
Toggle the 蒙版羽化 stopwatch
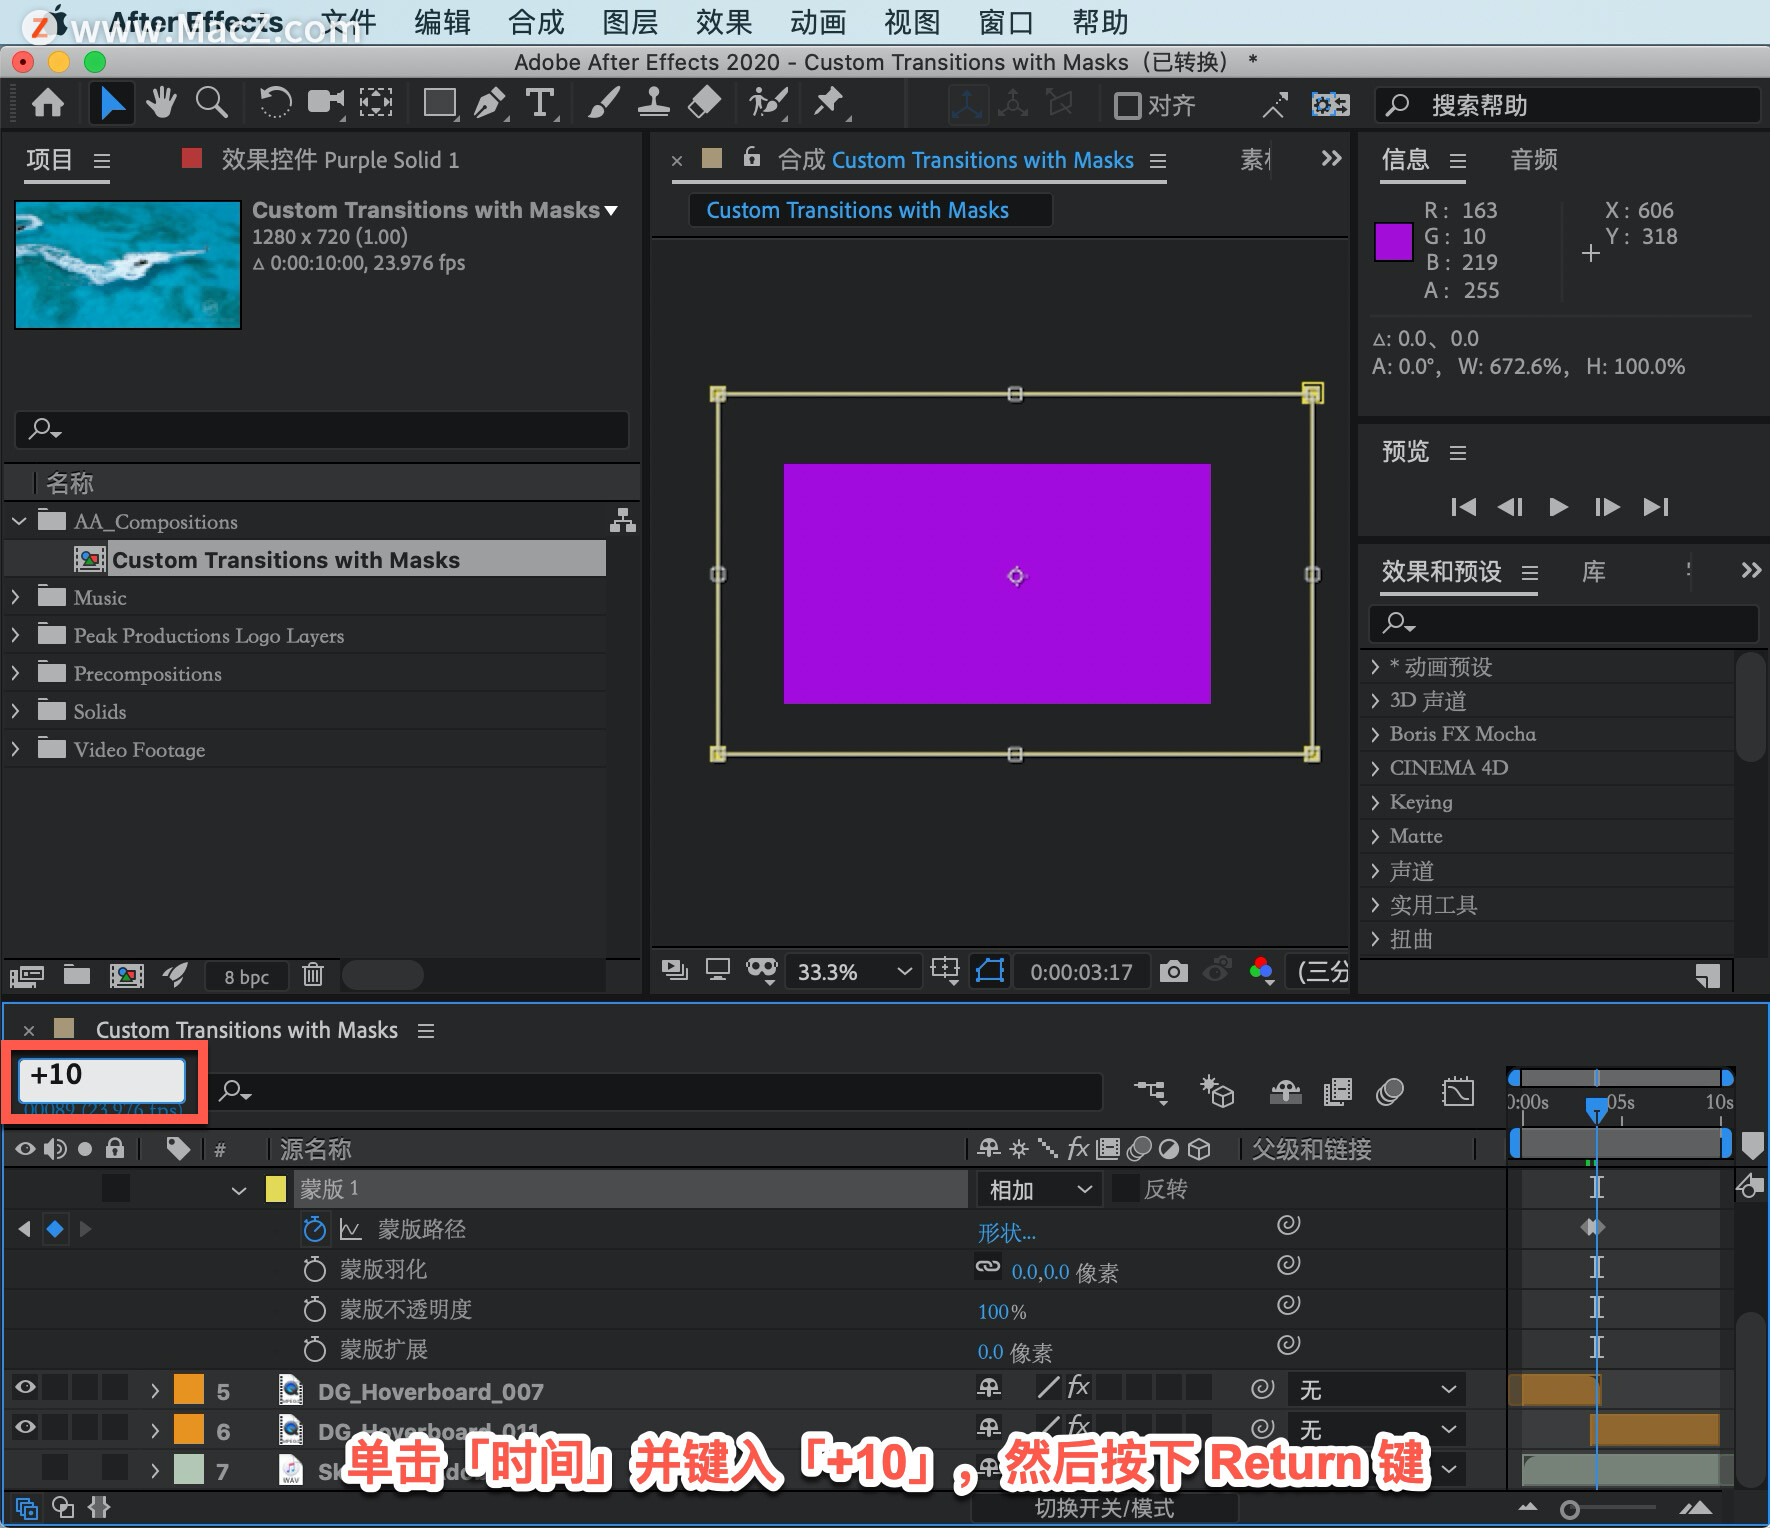(315, 1269)
